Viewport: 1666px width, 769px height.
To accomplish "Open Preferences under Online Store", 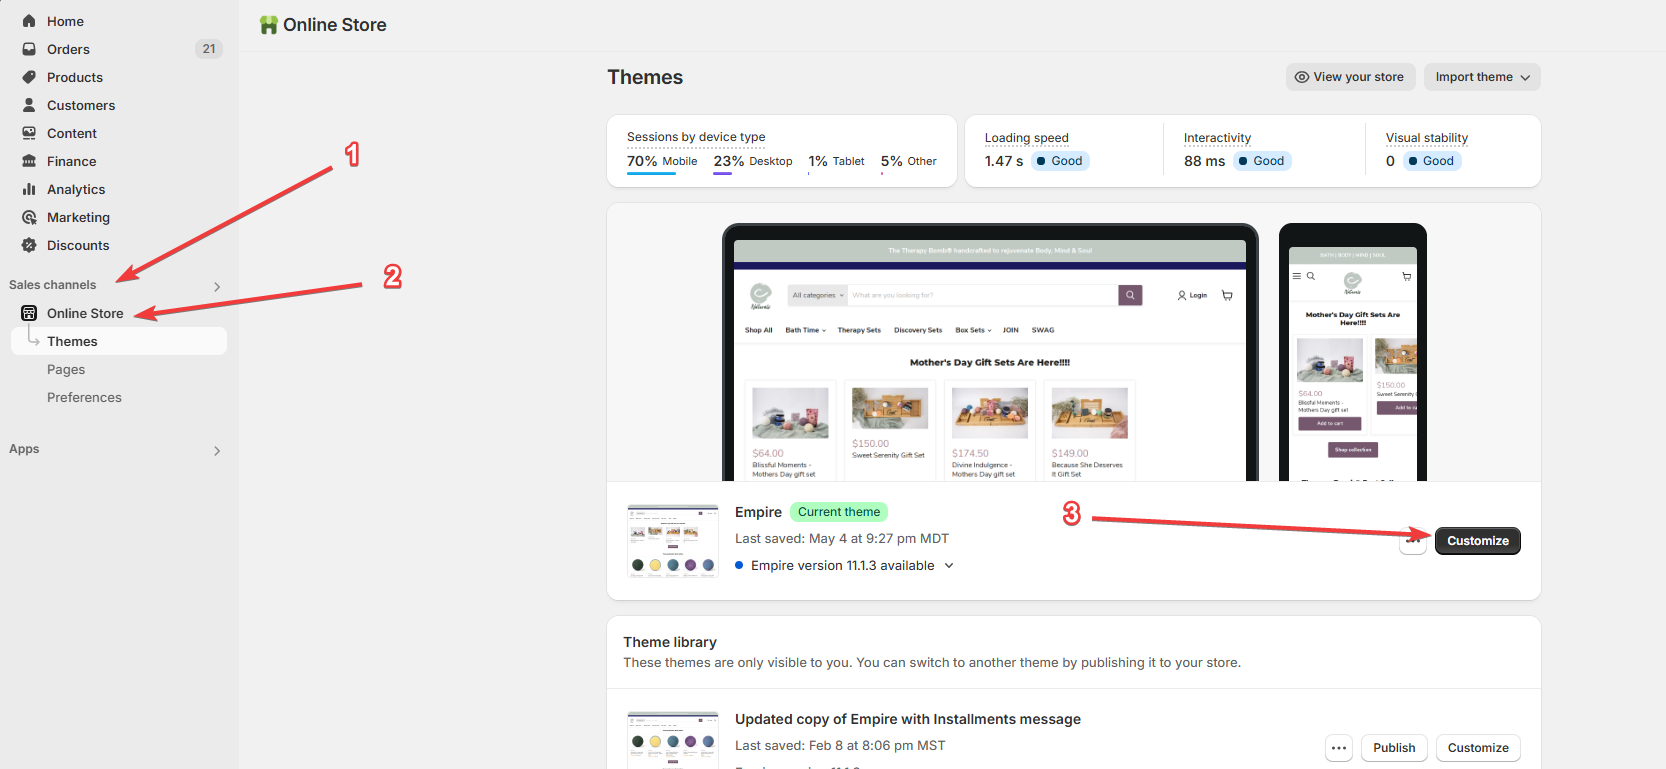I will [x=84, y=397].
